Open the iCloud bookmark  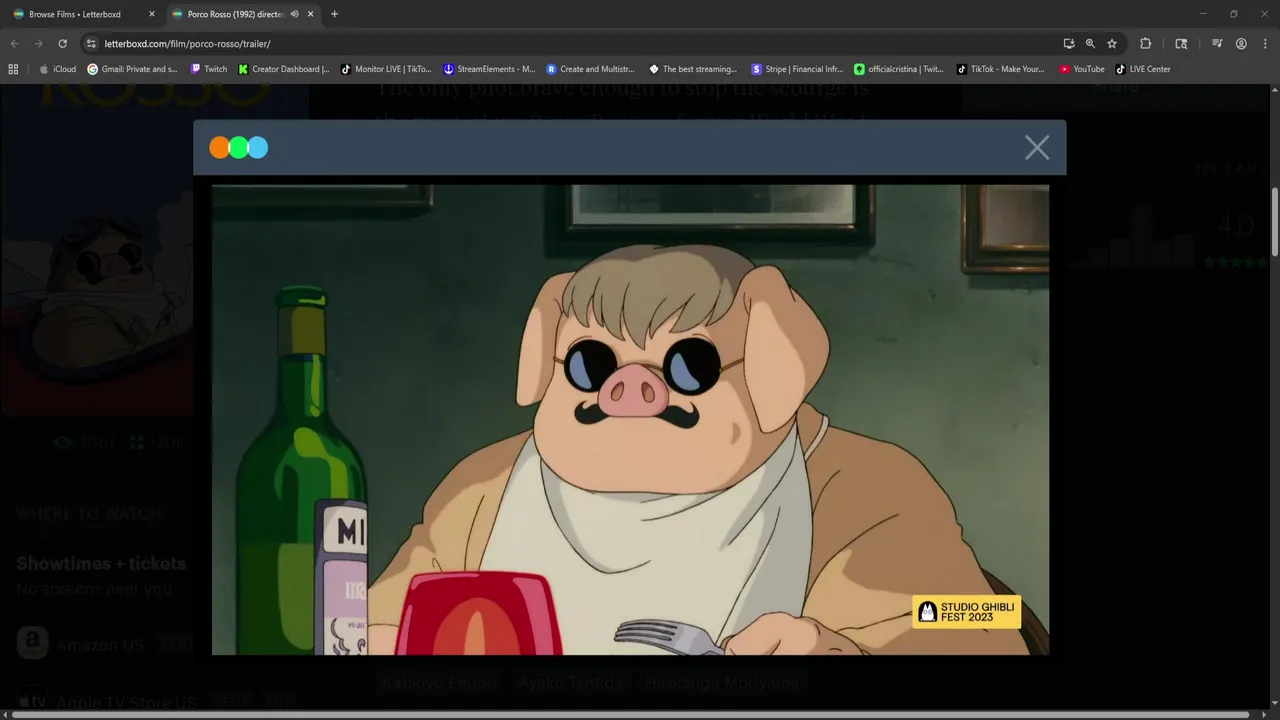(x=57, y=69)
